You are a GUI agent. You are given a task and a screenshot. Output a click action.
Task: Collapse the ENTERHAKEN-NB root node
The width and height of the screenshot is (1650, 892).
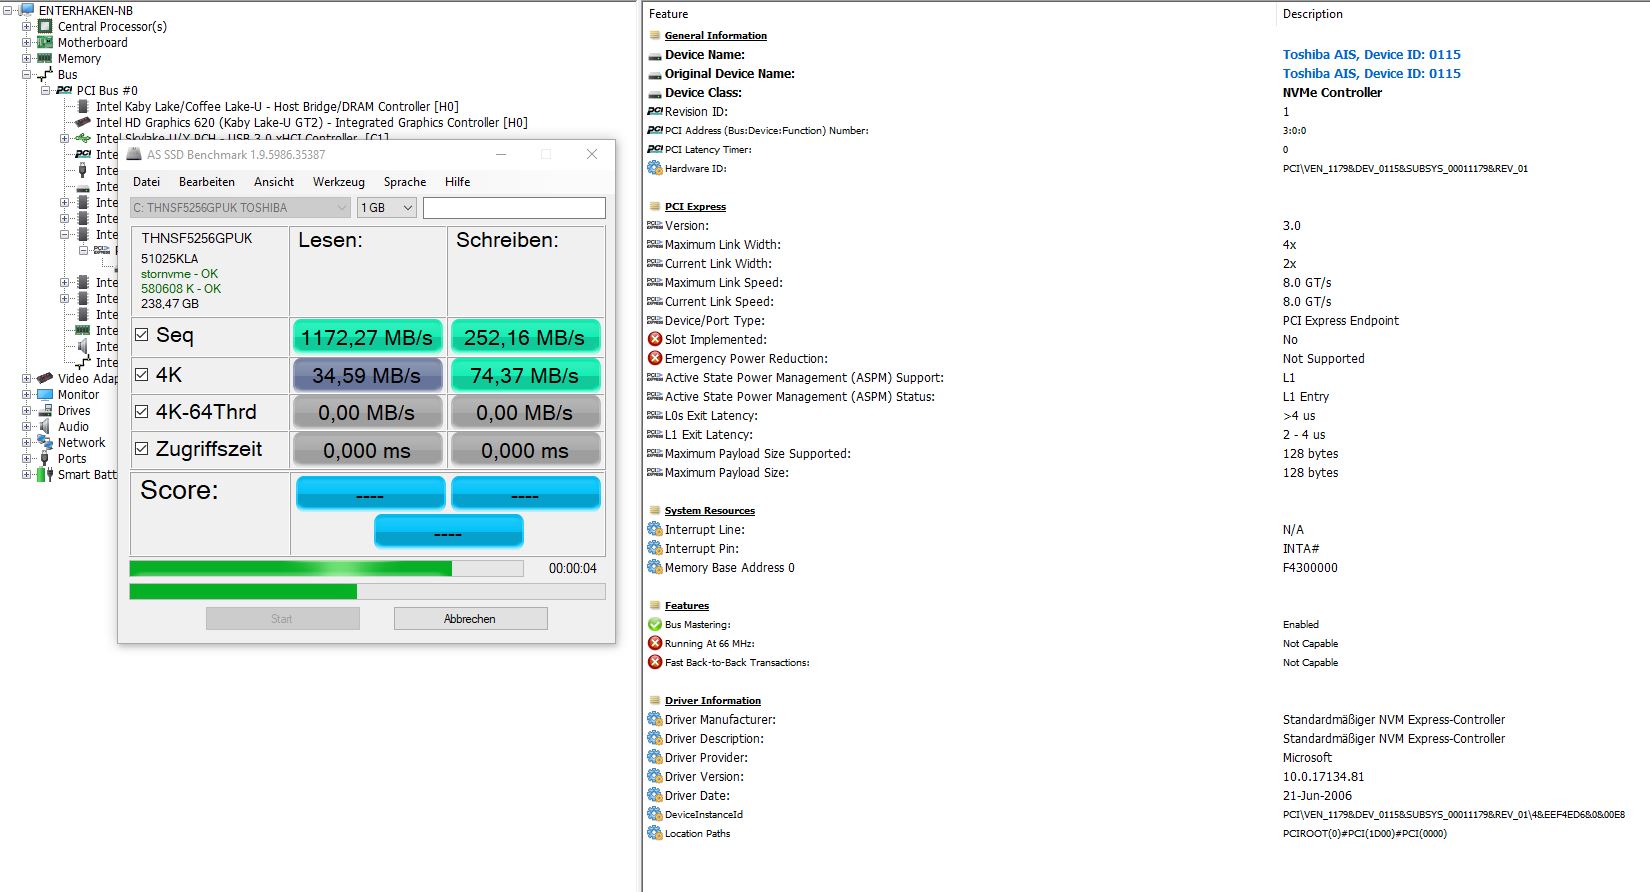click(x=8, y=10)
